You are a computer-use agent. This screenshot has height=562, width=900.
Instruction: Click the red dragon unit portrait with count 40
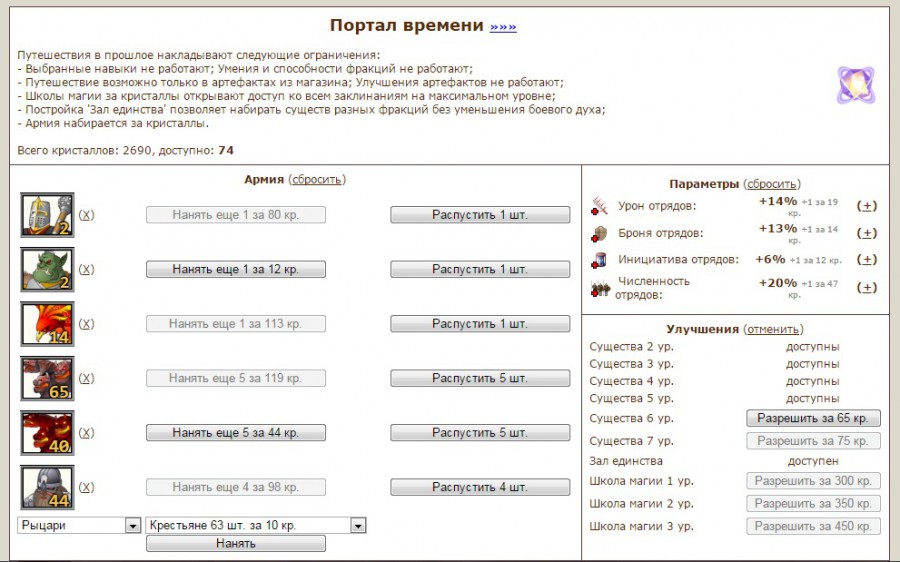[x=47, y=433]
